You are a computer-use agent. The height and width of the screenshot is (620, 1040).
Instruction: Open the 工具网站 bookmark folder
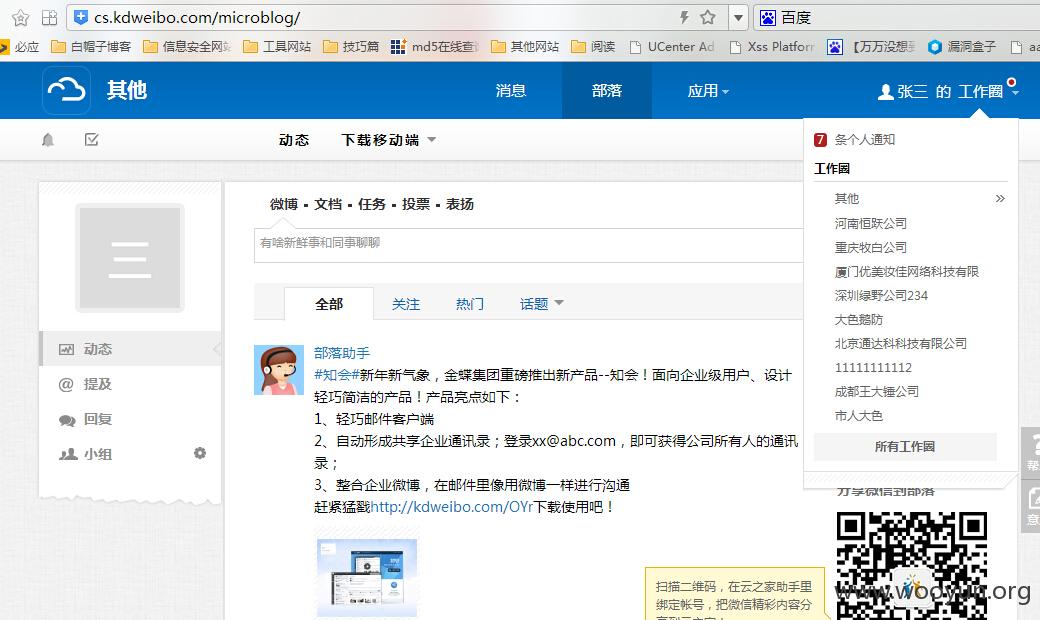coord(277,46)
